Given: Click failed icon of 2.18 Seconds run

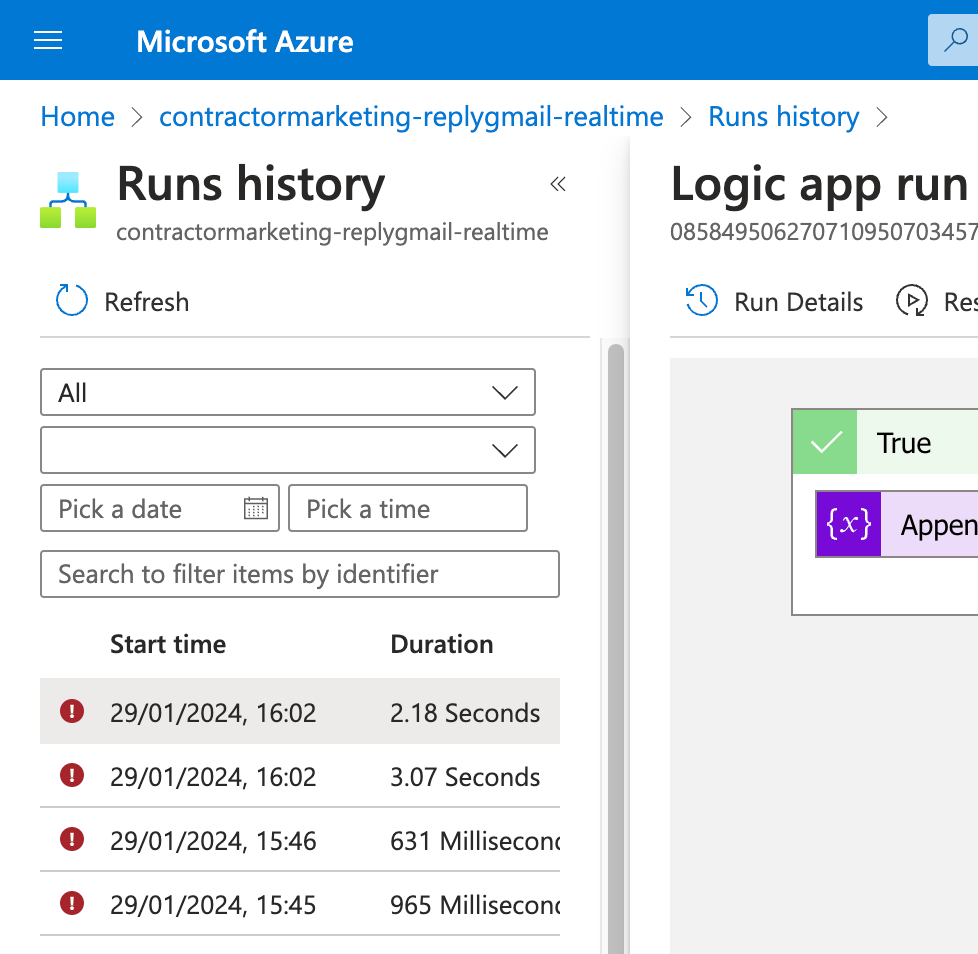Looking at the screenshot, I should [x=72, y=711].
